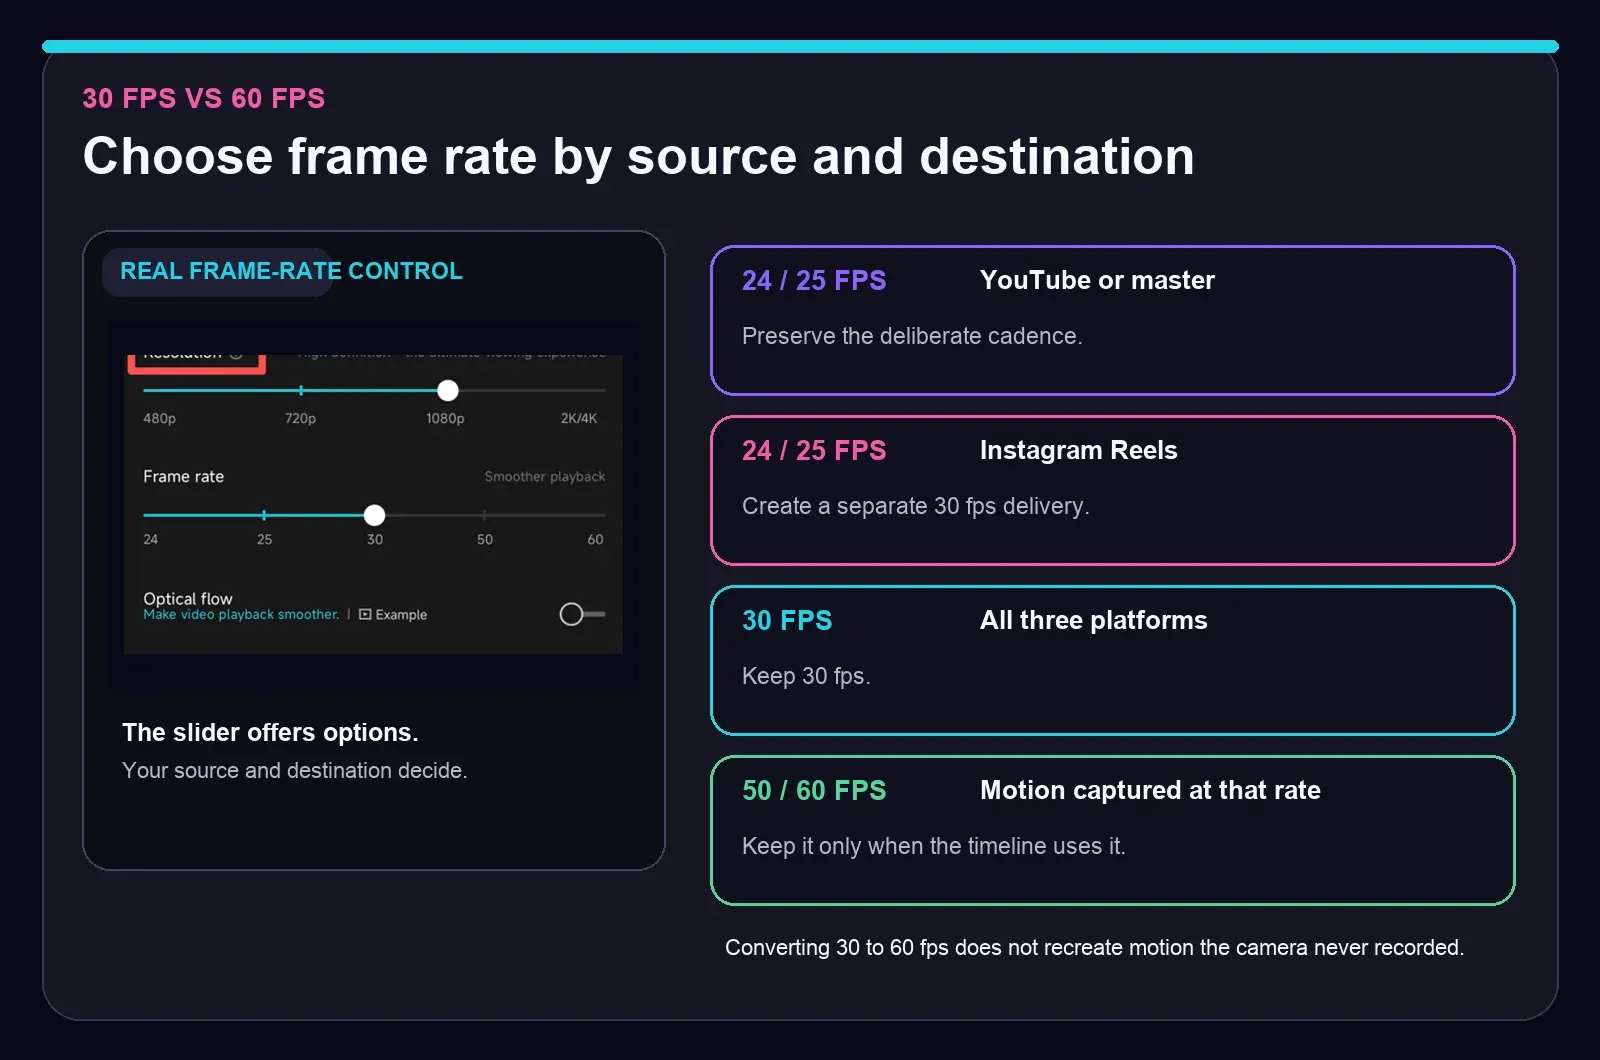1600x1060 pixels.
Task: Click the 480p resolution label
Action: point(159,418)
